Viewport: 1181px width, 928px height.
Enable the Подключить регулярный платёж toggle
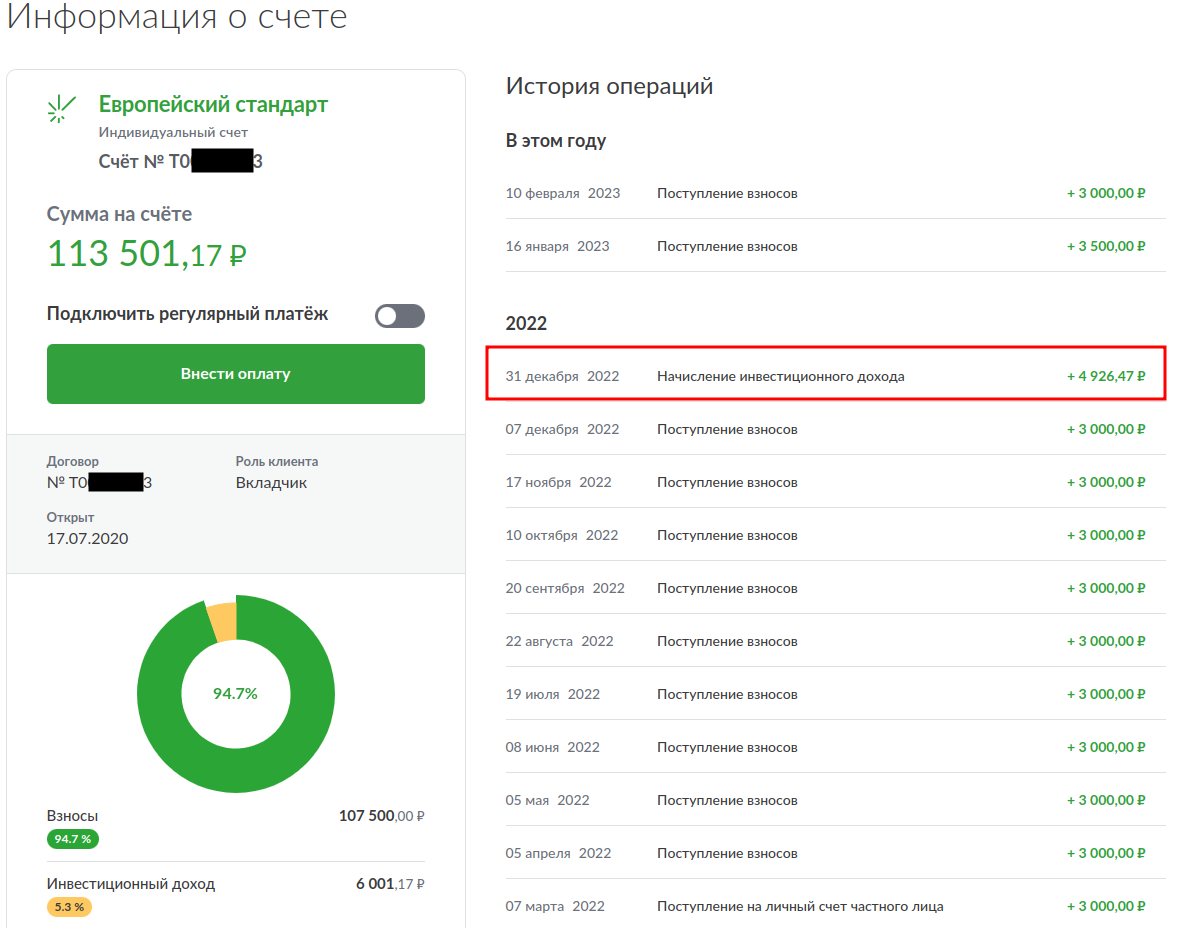pyautogui.click(x=399, y=315)
